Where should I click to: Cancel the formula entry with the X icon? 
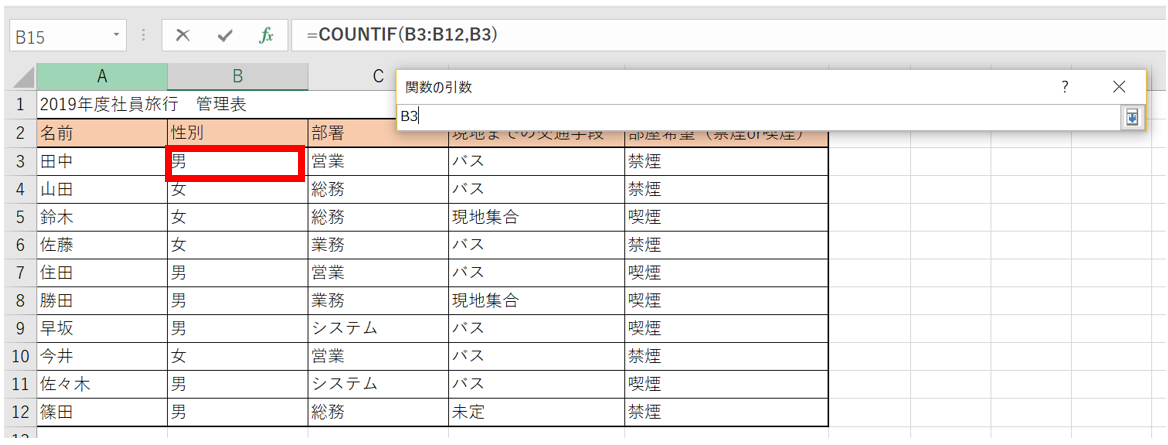pos(183,36)
